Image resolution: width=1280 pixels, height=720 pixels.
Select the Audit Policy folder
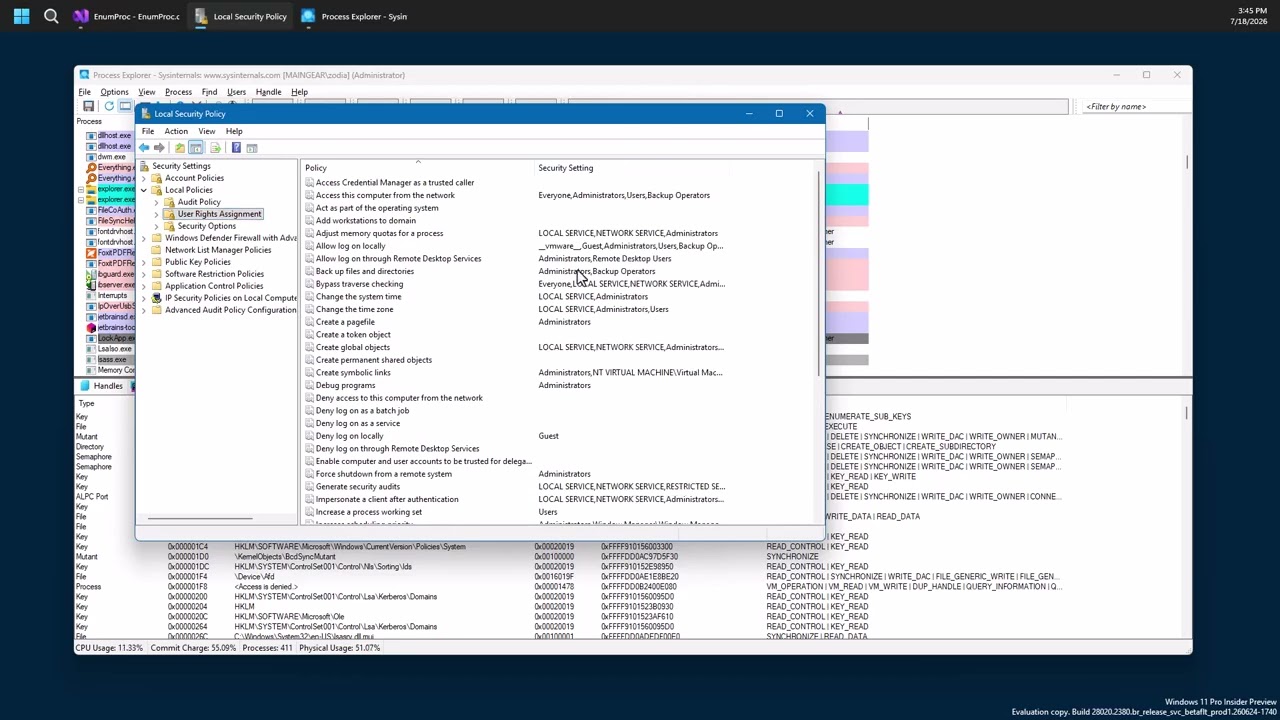click(x=199, y=202)
